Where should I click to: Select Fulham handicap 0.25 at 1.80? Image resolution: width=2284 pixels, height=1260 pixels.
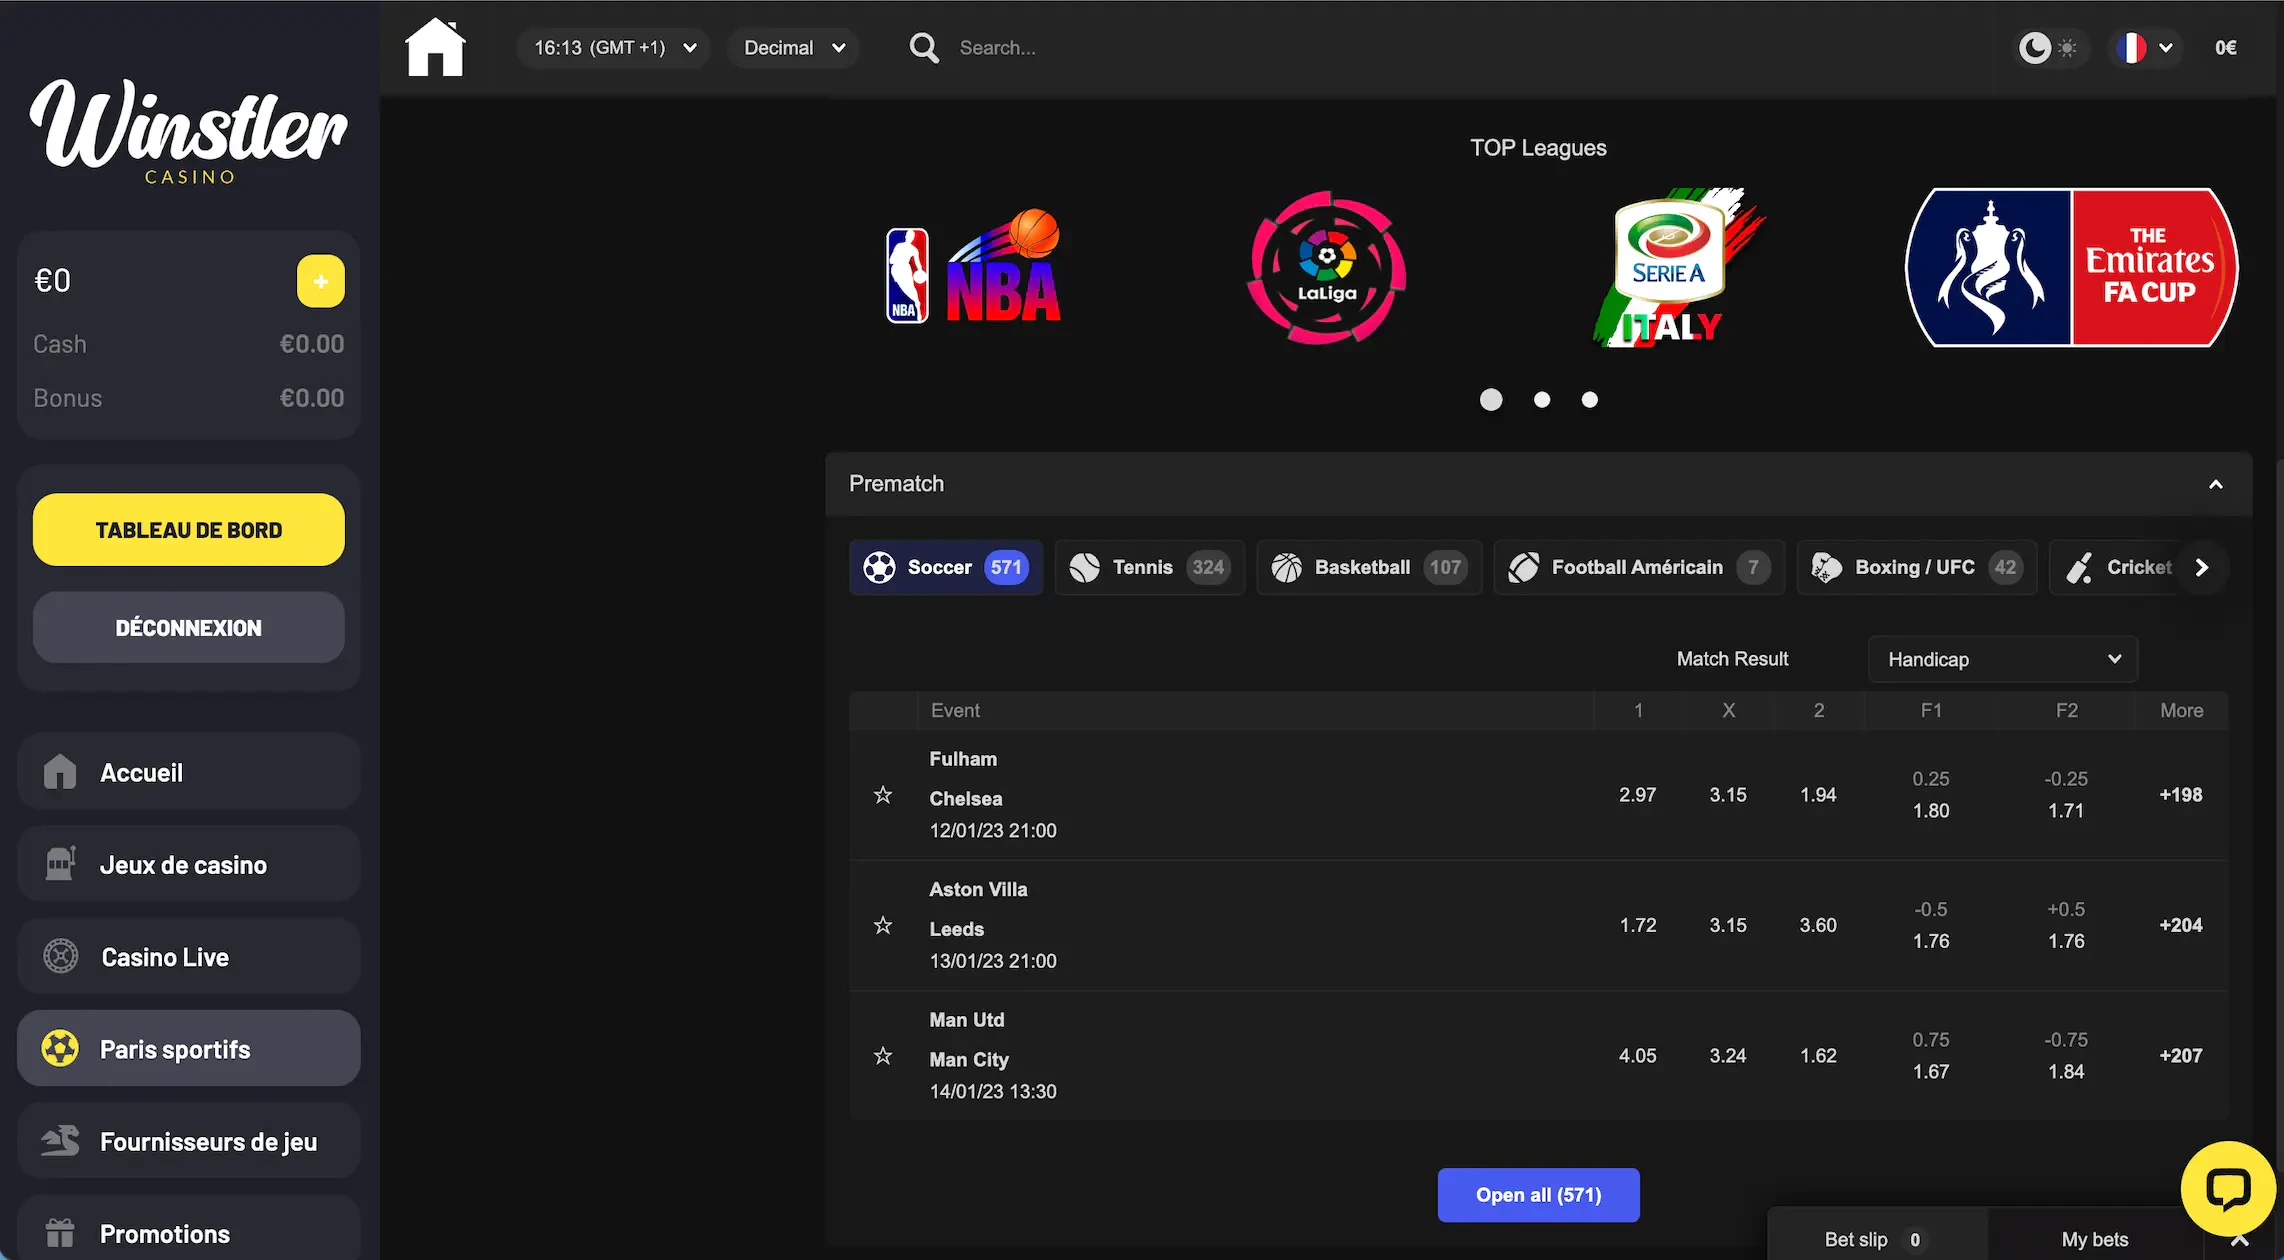(x=1931, y=795)
